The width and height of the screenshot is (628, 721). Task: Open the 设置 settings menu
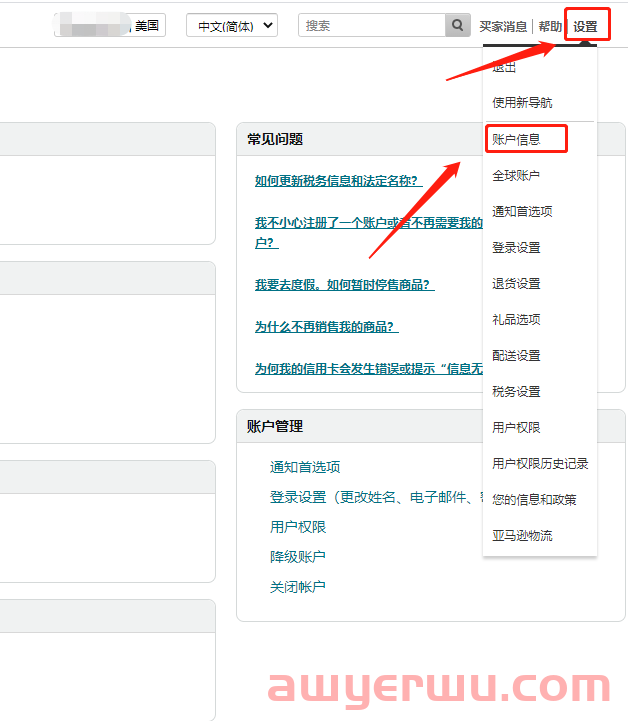pyautogui.click(x=585, y=27)
